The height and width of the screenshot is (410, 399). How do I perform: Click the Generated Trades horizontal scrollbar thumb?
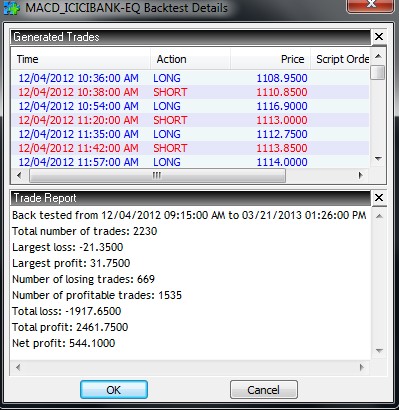pos(157,175)
